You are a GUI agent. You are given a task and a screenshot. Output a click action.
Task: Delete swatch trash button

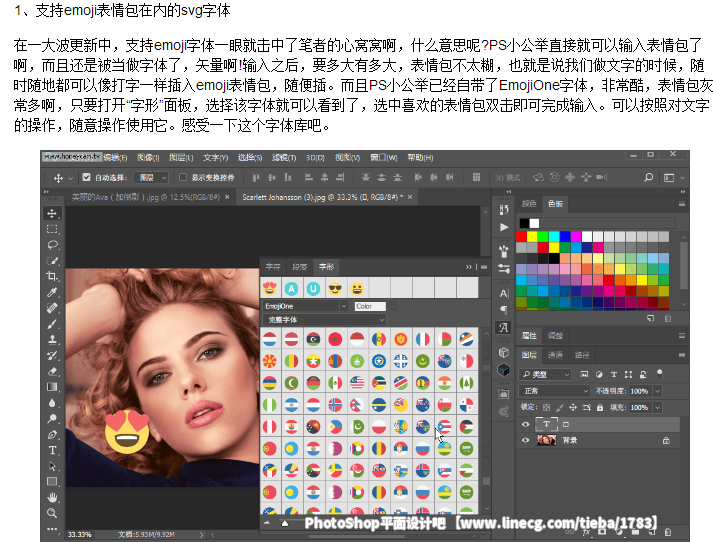point(668,318)
